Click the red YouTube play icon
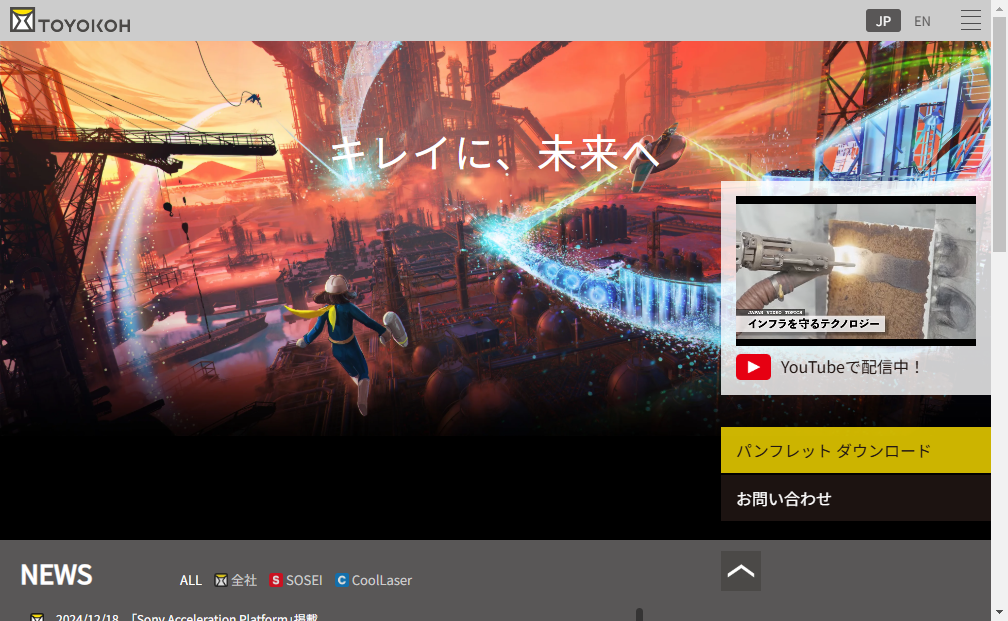1008x621 pixels. 753,367
